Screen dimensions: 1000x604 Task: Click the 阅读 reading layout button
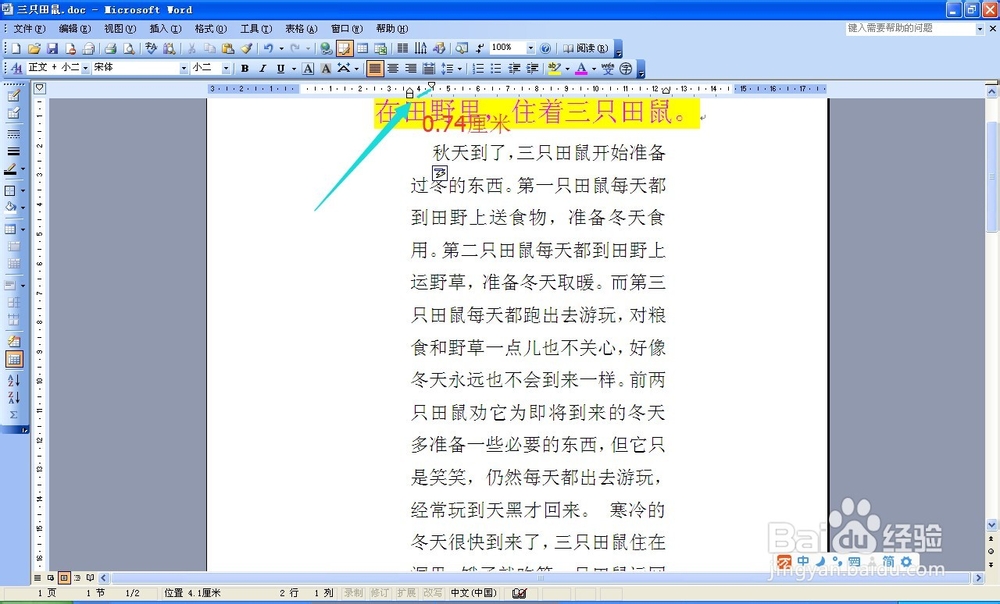[585, 48]
